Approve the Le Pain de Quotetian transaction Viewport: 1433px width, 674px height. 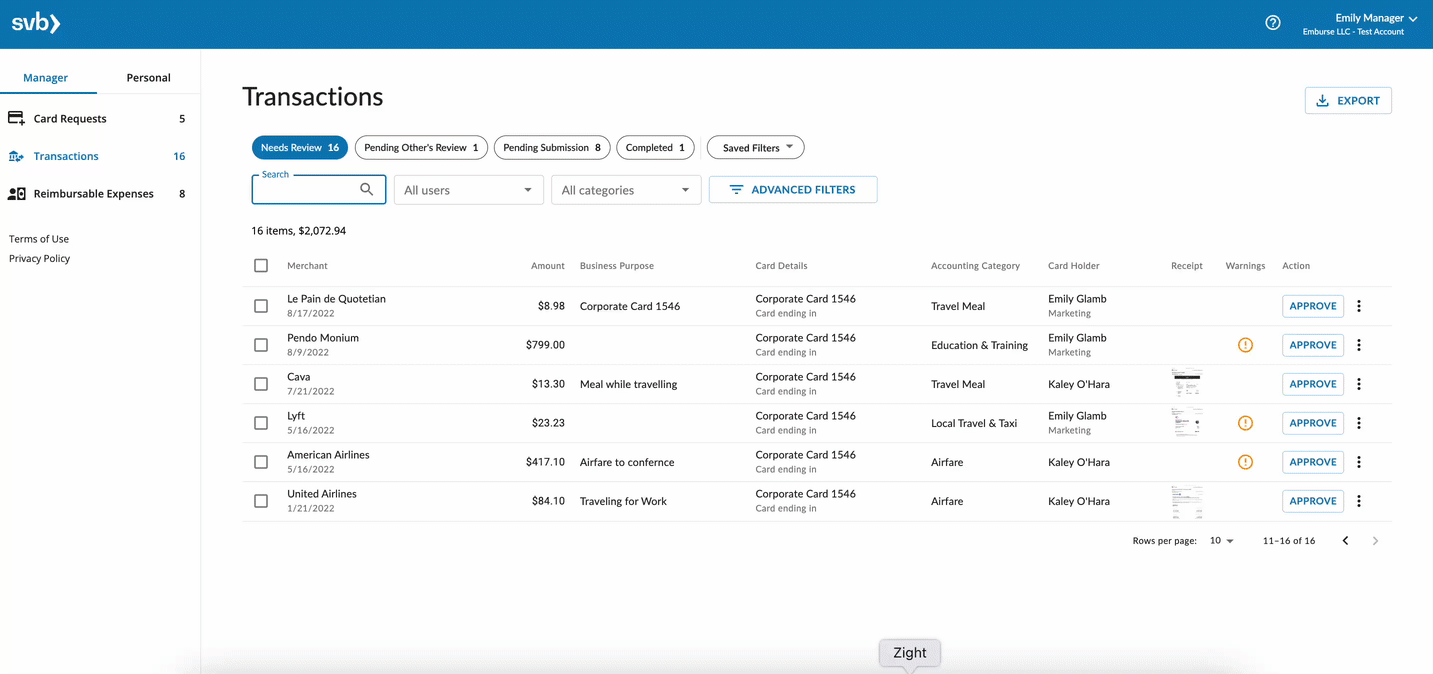[x=1313, y=306]
